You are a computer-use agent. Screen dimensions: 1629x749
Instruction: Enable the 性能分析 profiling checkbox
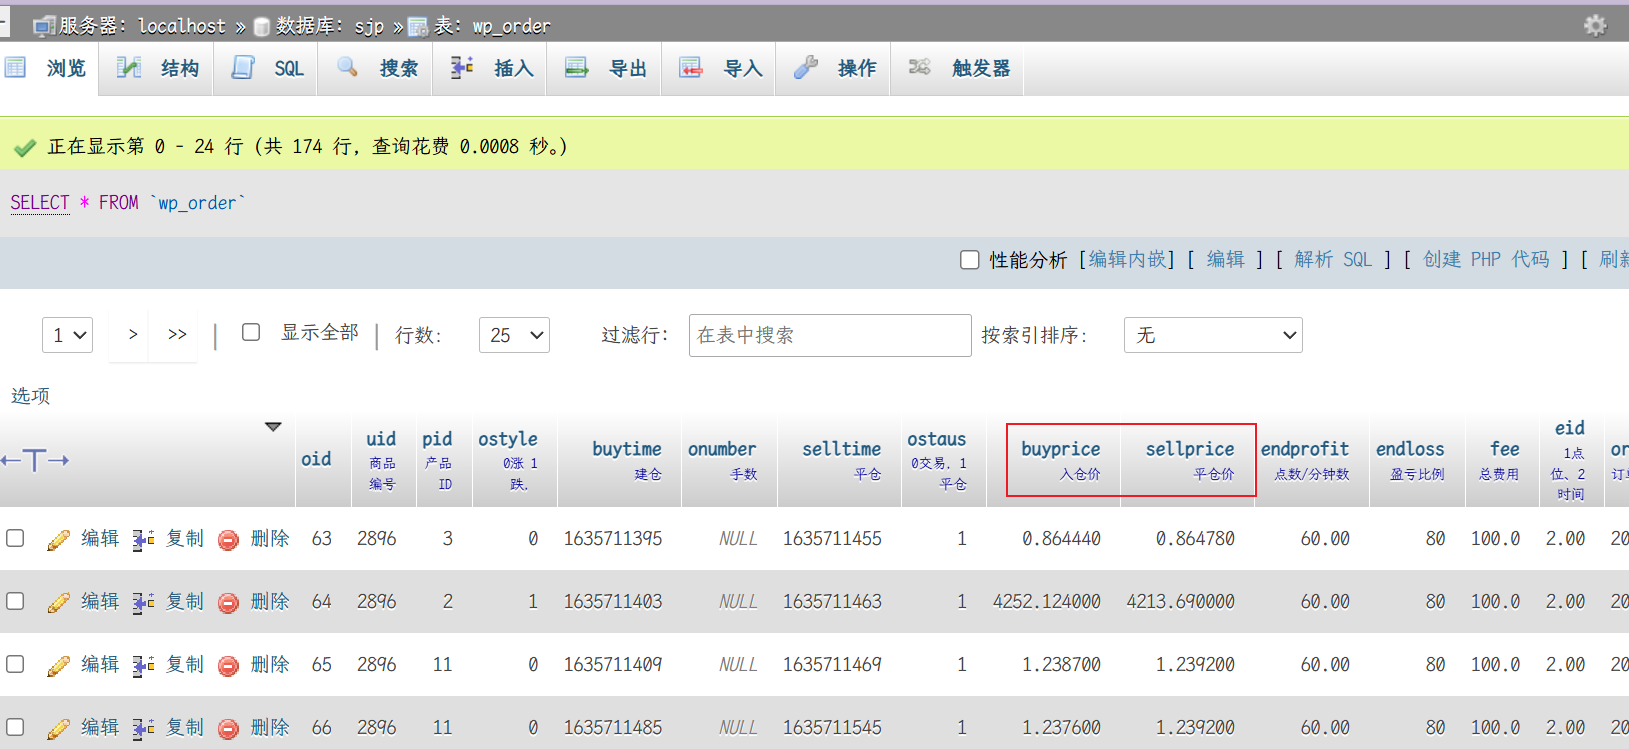969,260
